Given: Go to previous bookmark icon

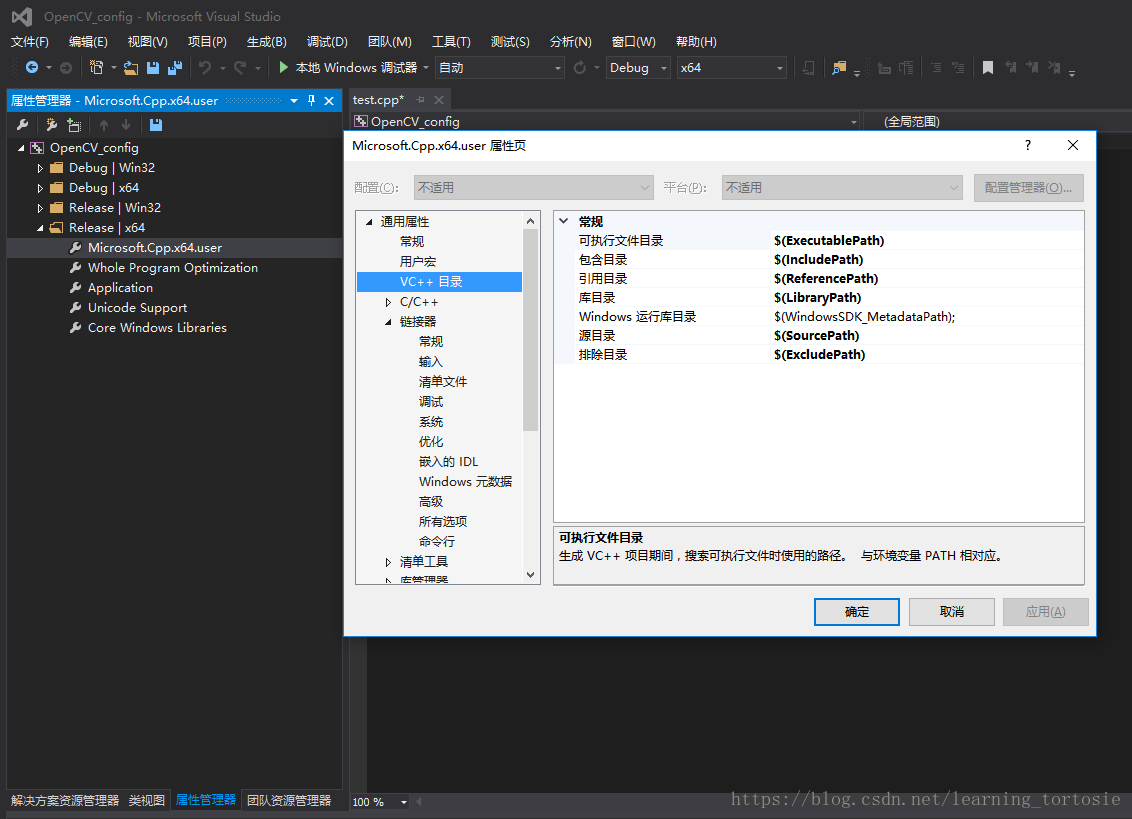Looking at the screenshot, I should point(1011,68).
